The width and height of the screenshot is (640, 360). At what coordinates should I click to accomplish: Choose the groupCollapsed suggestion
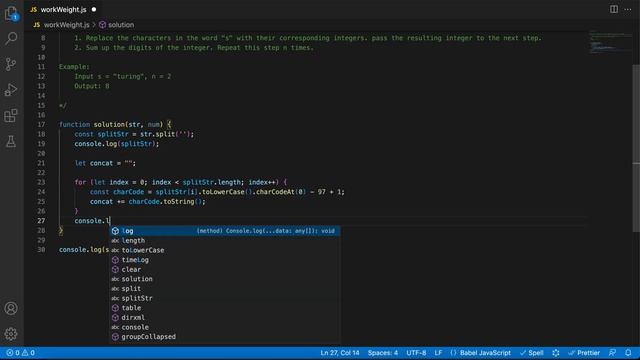click(x=225, y=337)
